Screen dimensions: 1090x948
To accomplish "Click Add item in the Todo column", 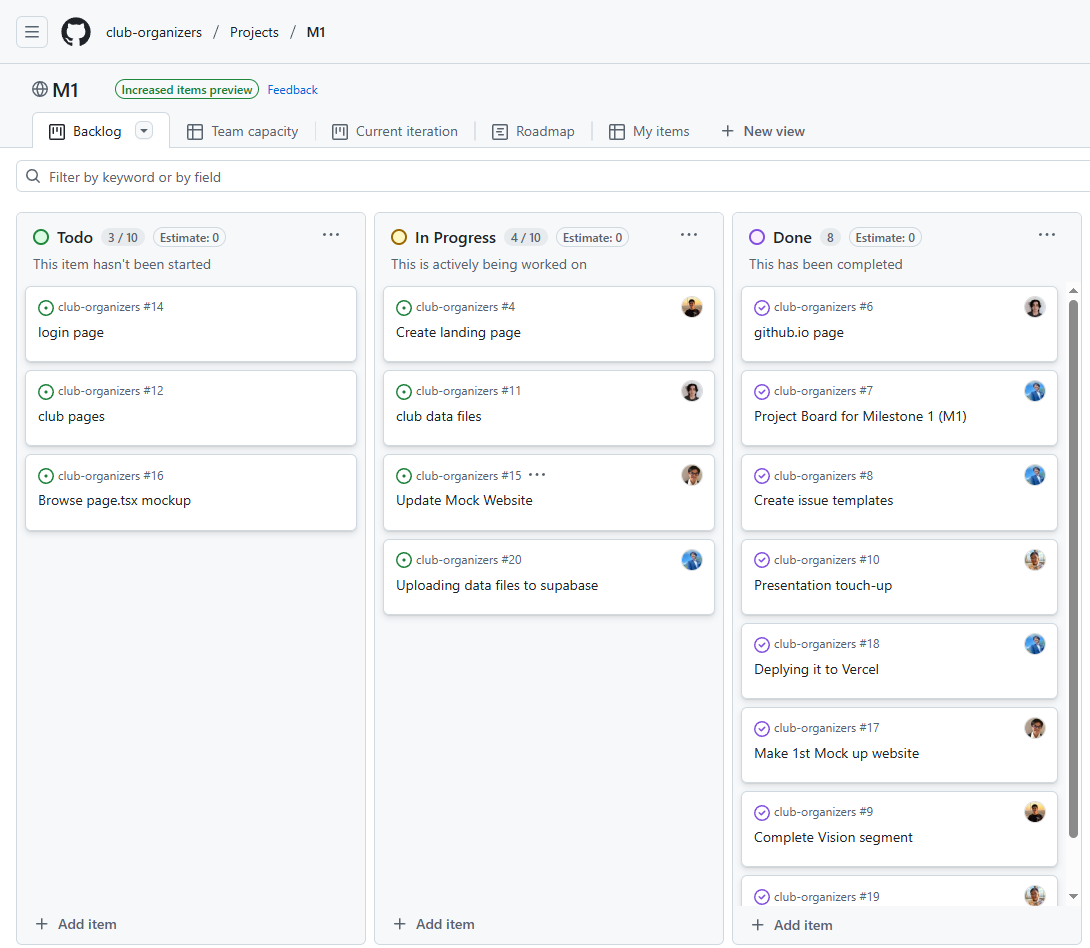I will click(76, 924).
